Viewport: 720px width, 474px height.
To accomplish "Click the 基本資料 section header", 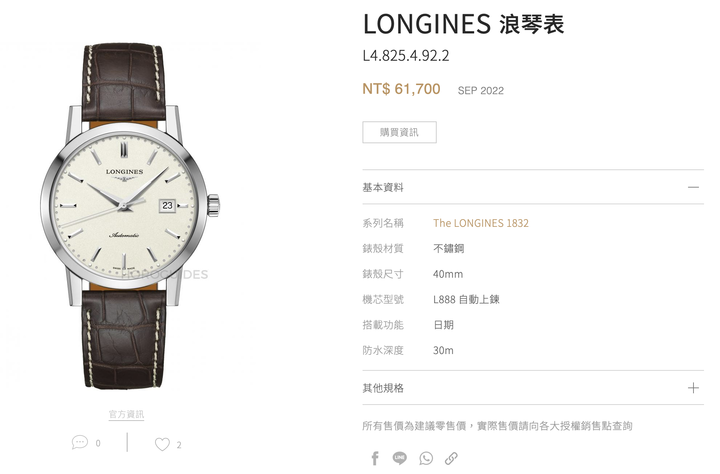I will 533,187.
